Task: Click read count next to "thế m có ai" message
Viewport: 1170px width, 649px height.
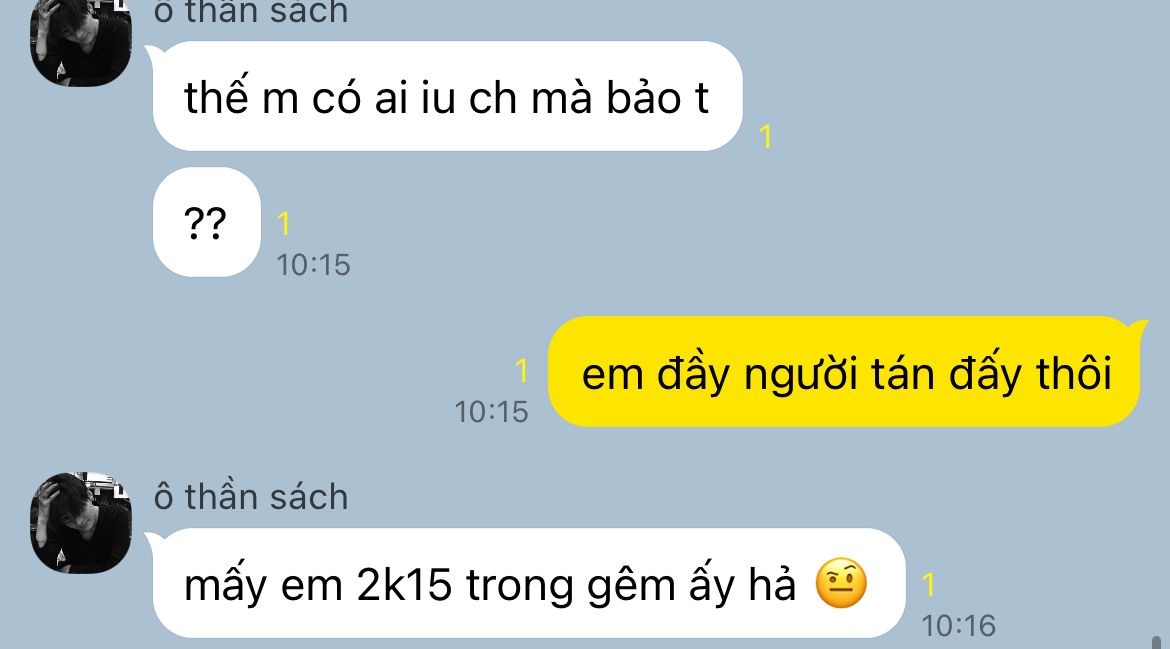Action: coord(765,137)
